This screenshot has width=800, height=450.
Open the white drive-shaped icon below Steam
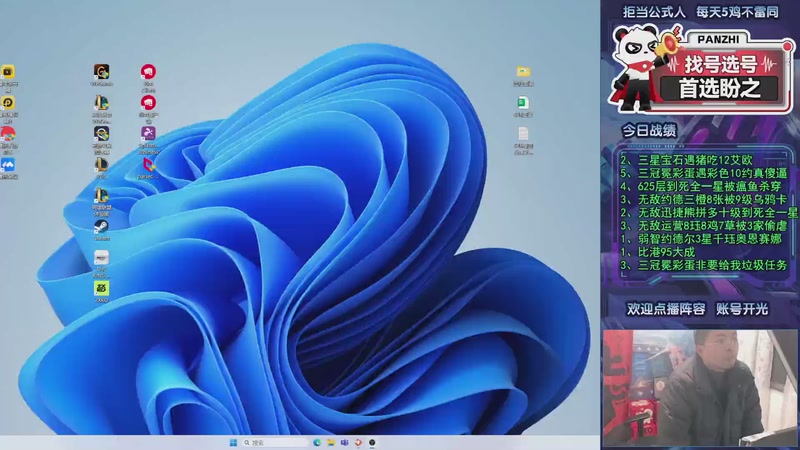[x=101, y=257]
